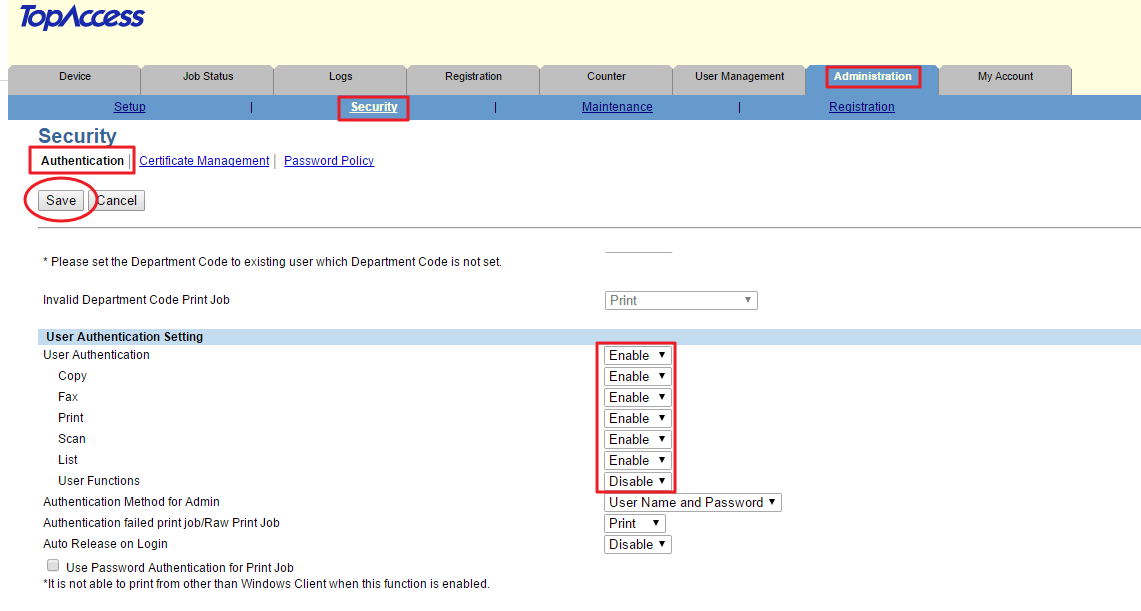Open the Invalid Department Code Print Job dropdown
This screenshot has height=611, width=1141.
pos(681,300)
